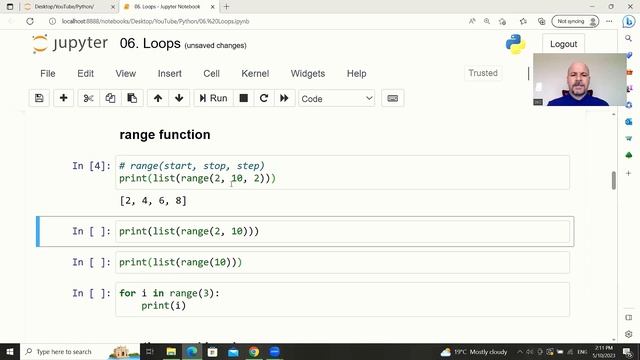Click the taskbar search box
Screen dimensions: 640x360
(x=80, y=352)
